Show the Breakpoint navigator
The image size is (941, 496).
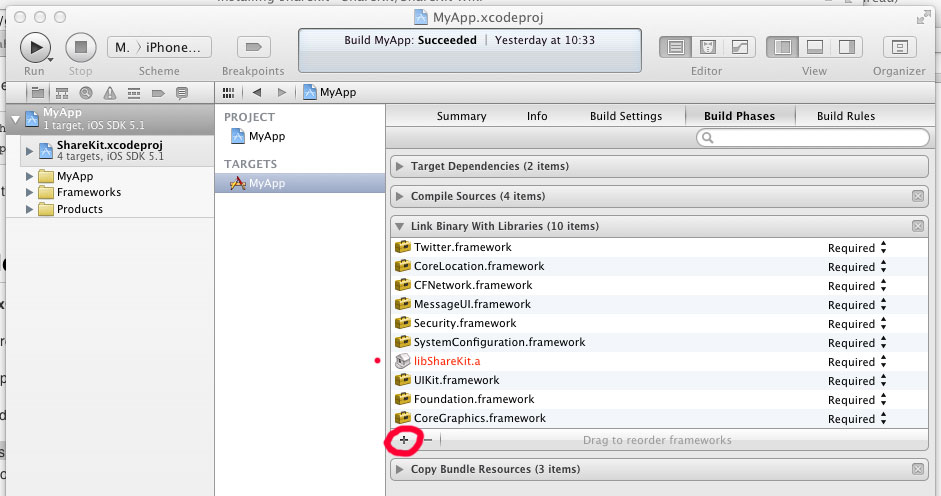pos(158,92)
